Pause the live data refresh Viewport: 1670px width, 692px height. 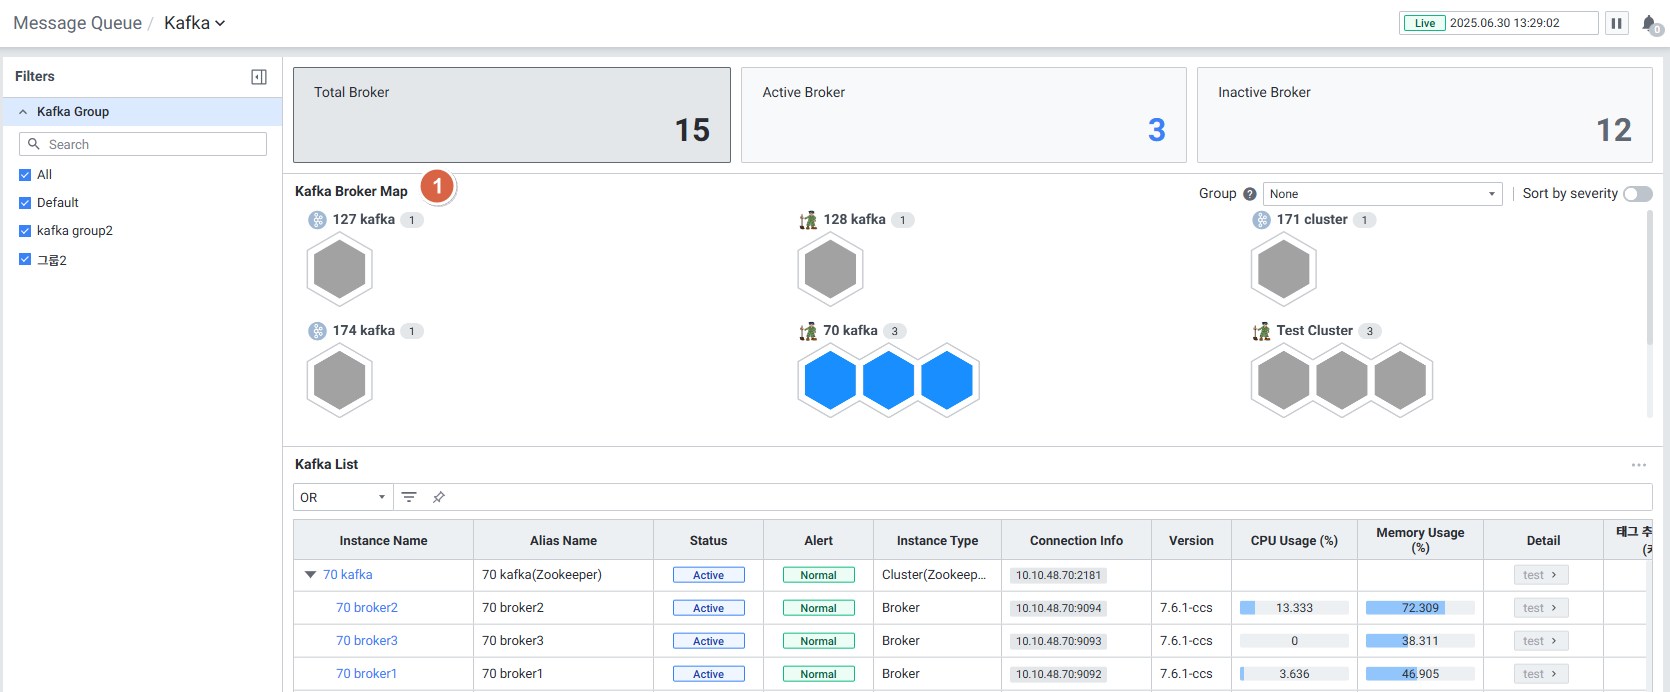1616,23
